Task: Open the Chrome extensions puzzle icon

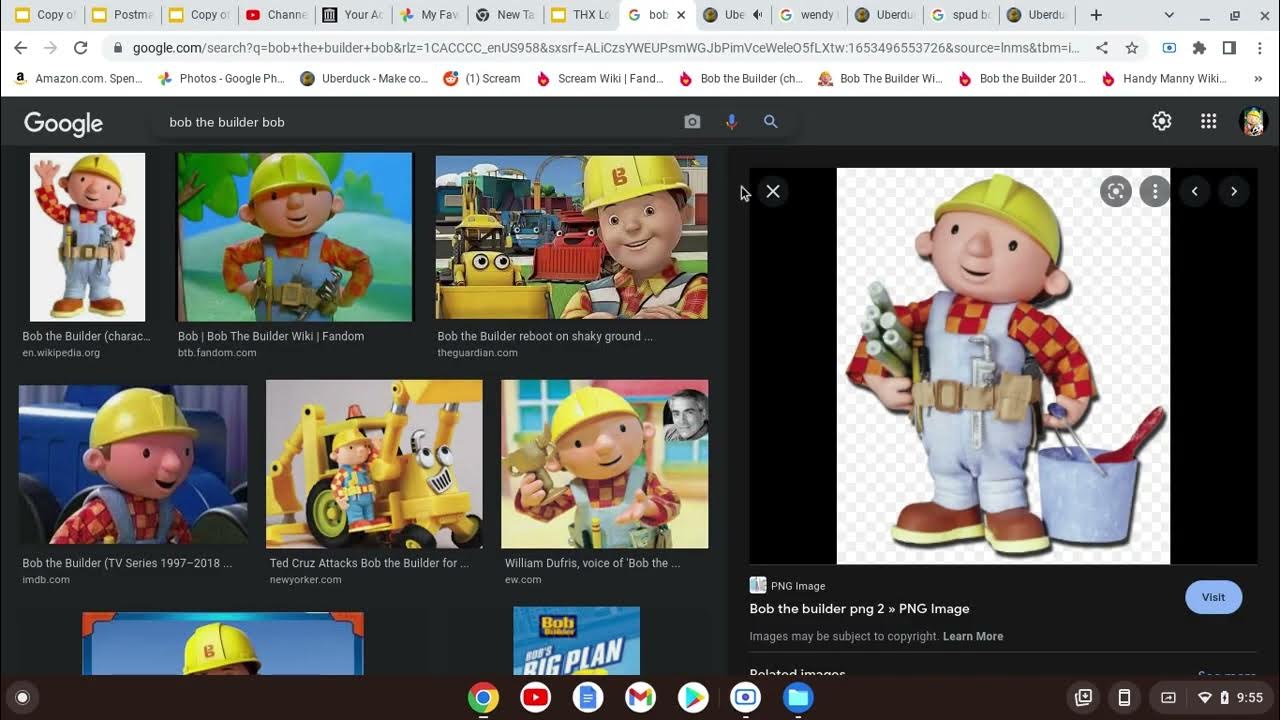Action: pos(1199,48)
